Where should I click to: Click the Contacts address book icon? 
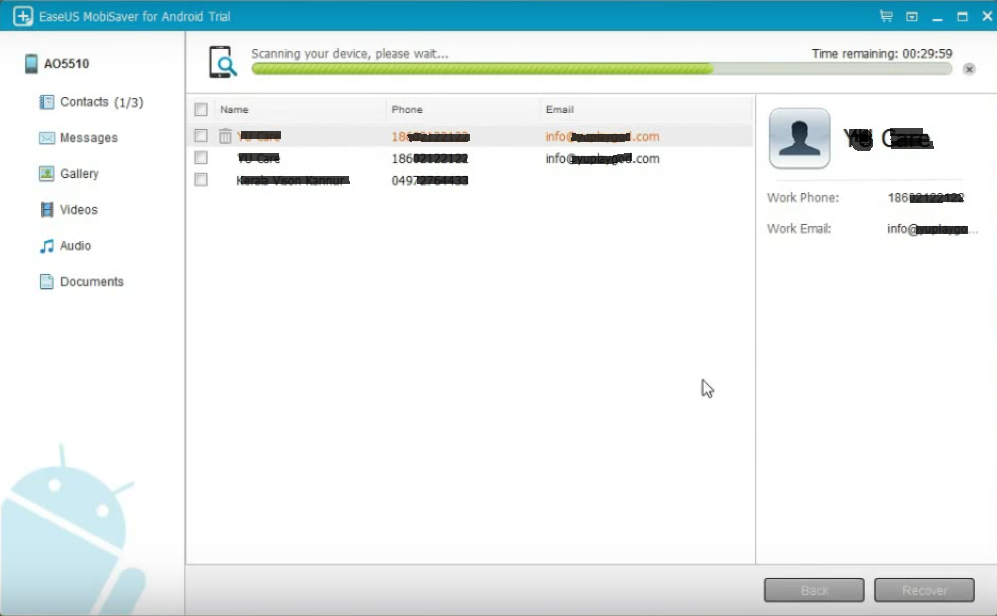(46, 102)
